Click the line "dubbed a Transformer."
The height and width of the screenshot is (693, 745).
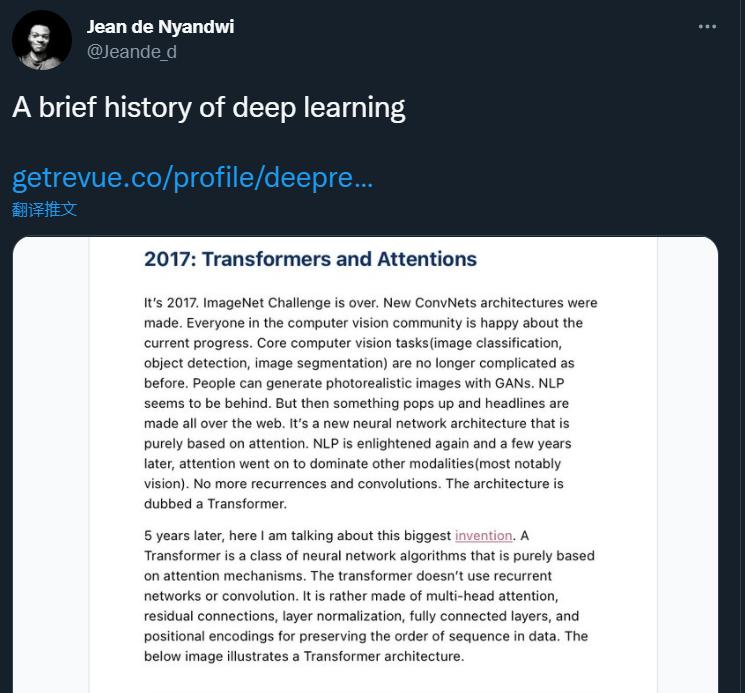coord(215,504)
